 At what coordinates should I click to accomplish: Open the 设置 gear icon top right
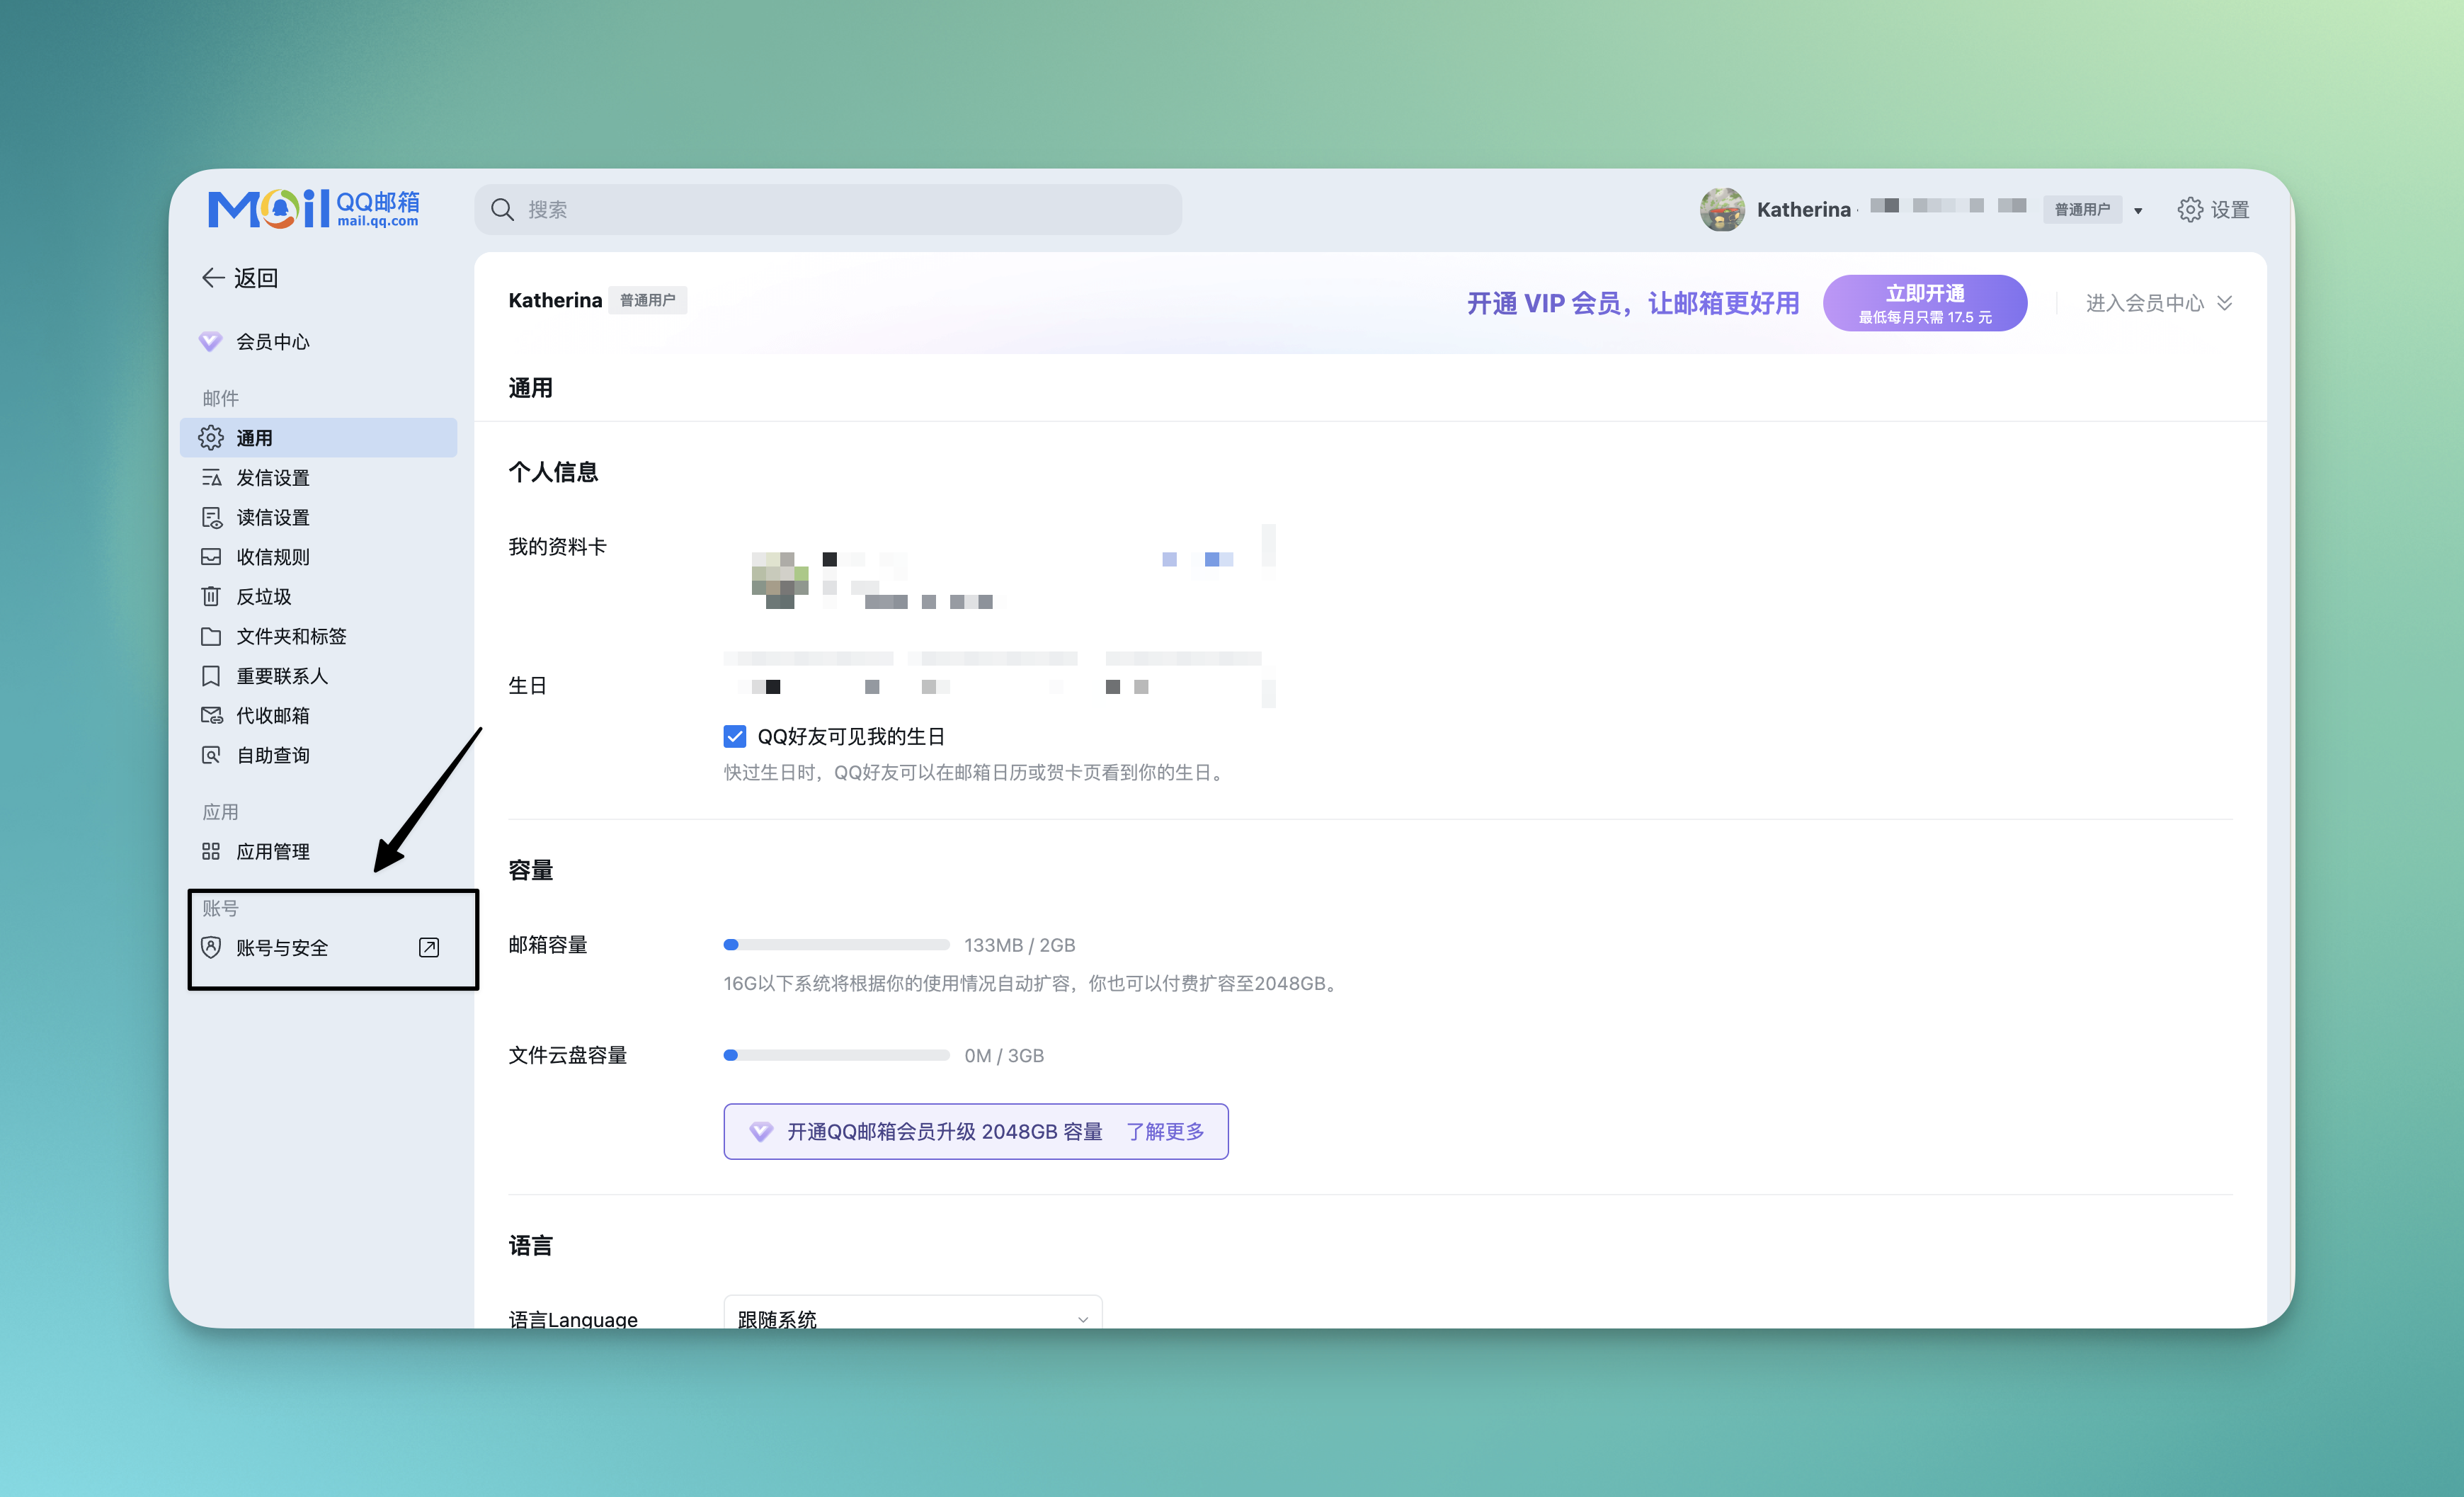[x=2190, y=209]
